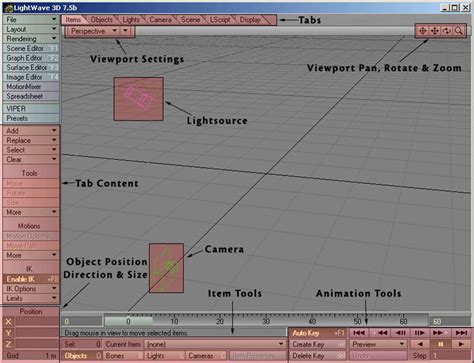Click the viewport Zoom magnifier icon
This screenshot has width=474, height=363.
[x=459, y=31]
